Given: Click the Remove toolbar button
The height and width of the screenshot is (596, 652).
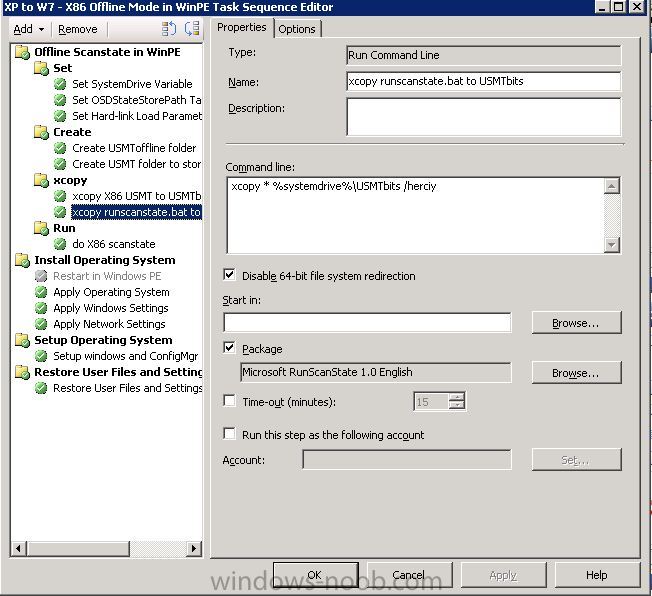Looking at the screenshot, I should (x=78, y=29).
